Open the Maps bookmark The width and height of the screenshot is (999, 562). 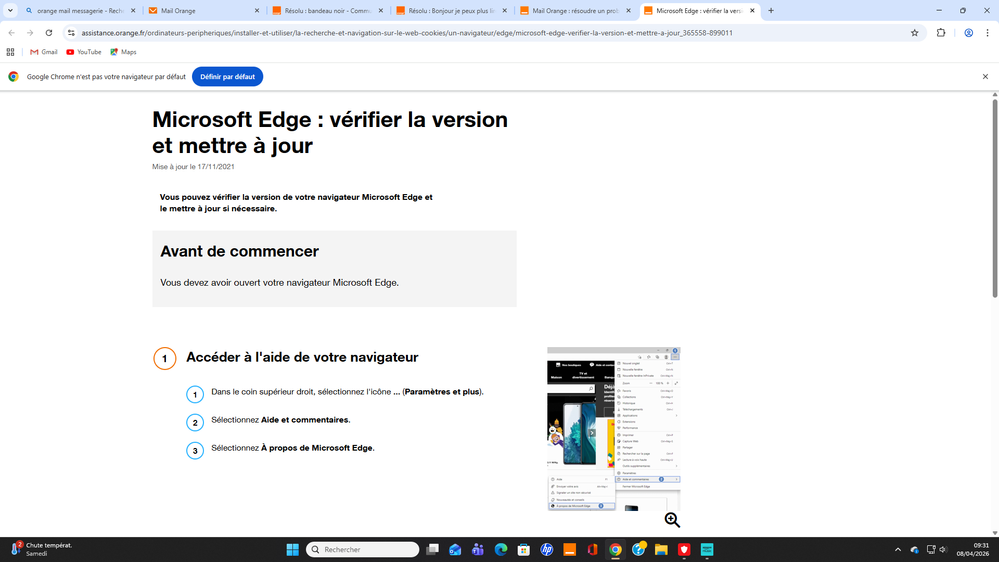123,52
